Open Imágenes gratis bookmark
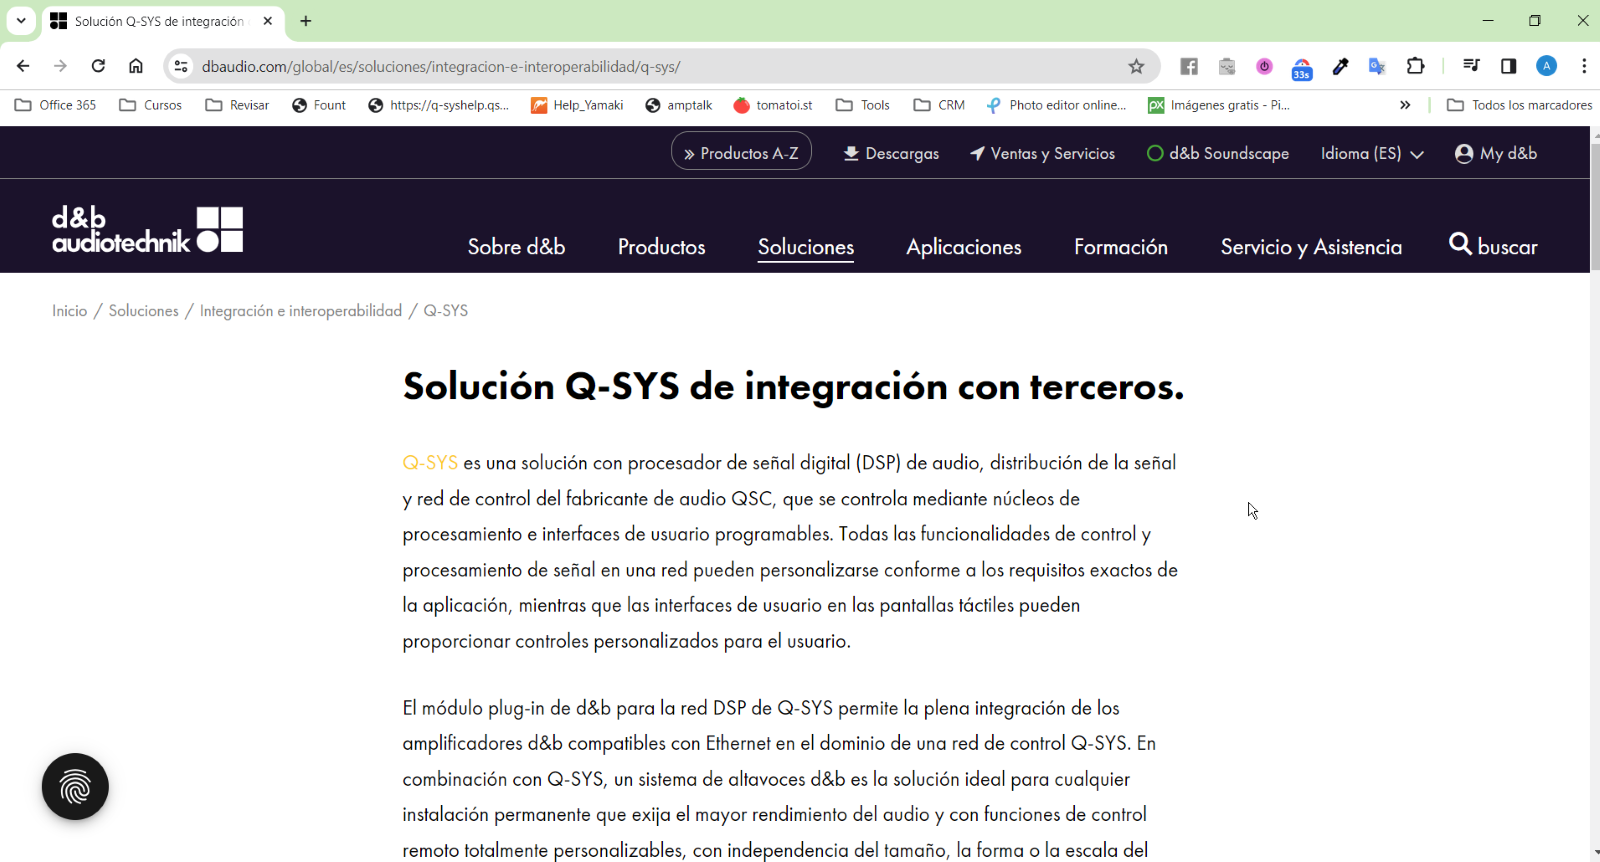1600x862 pixels. click(x=1219, y=105)
